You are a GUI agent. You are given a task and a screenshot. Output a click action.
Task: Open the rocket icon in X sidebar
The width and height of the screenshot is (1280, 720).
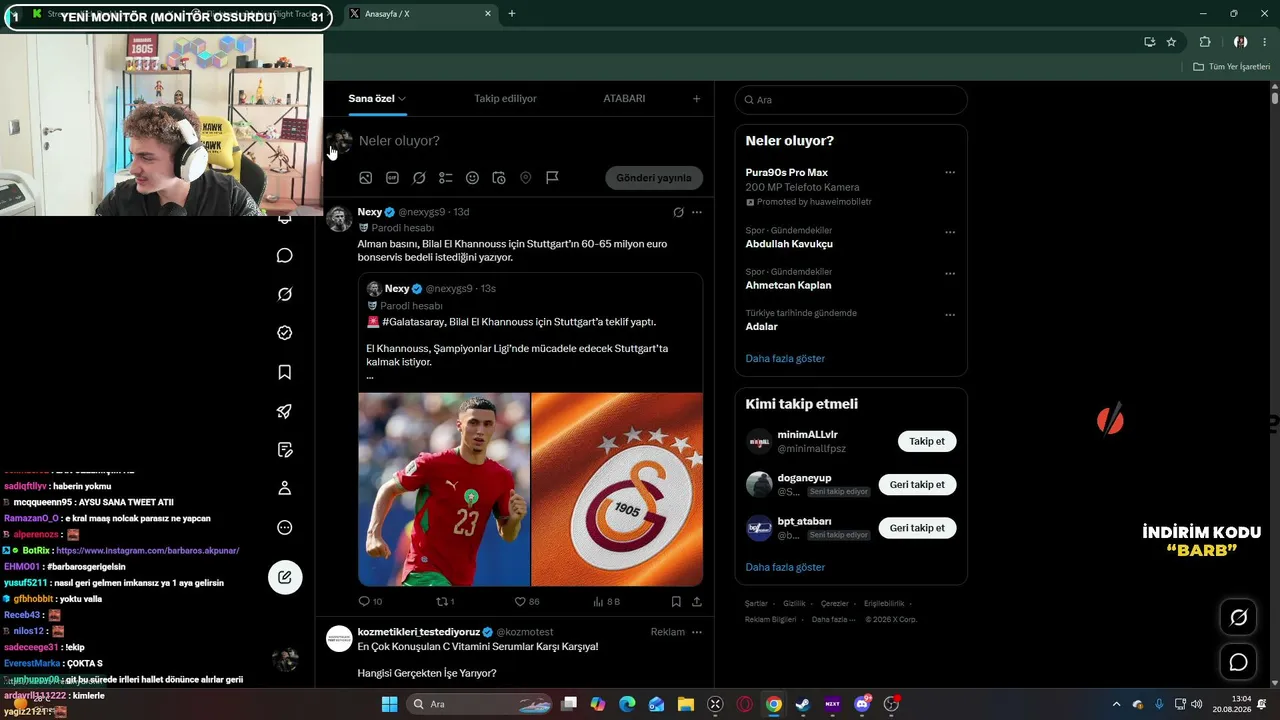click(285, 411)
